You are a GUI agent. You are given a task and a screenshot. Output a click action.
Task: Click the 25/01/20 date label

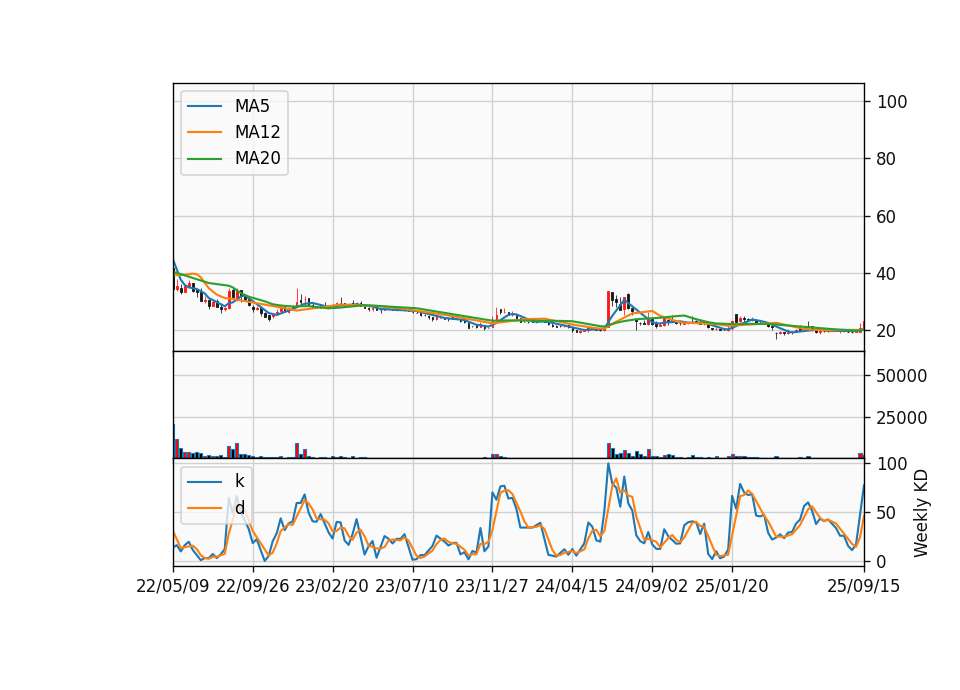pos(732,586)
